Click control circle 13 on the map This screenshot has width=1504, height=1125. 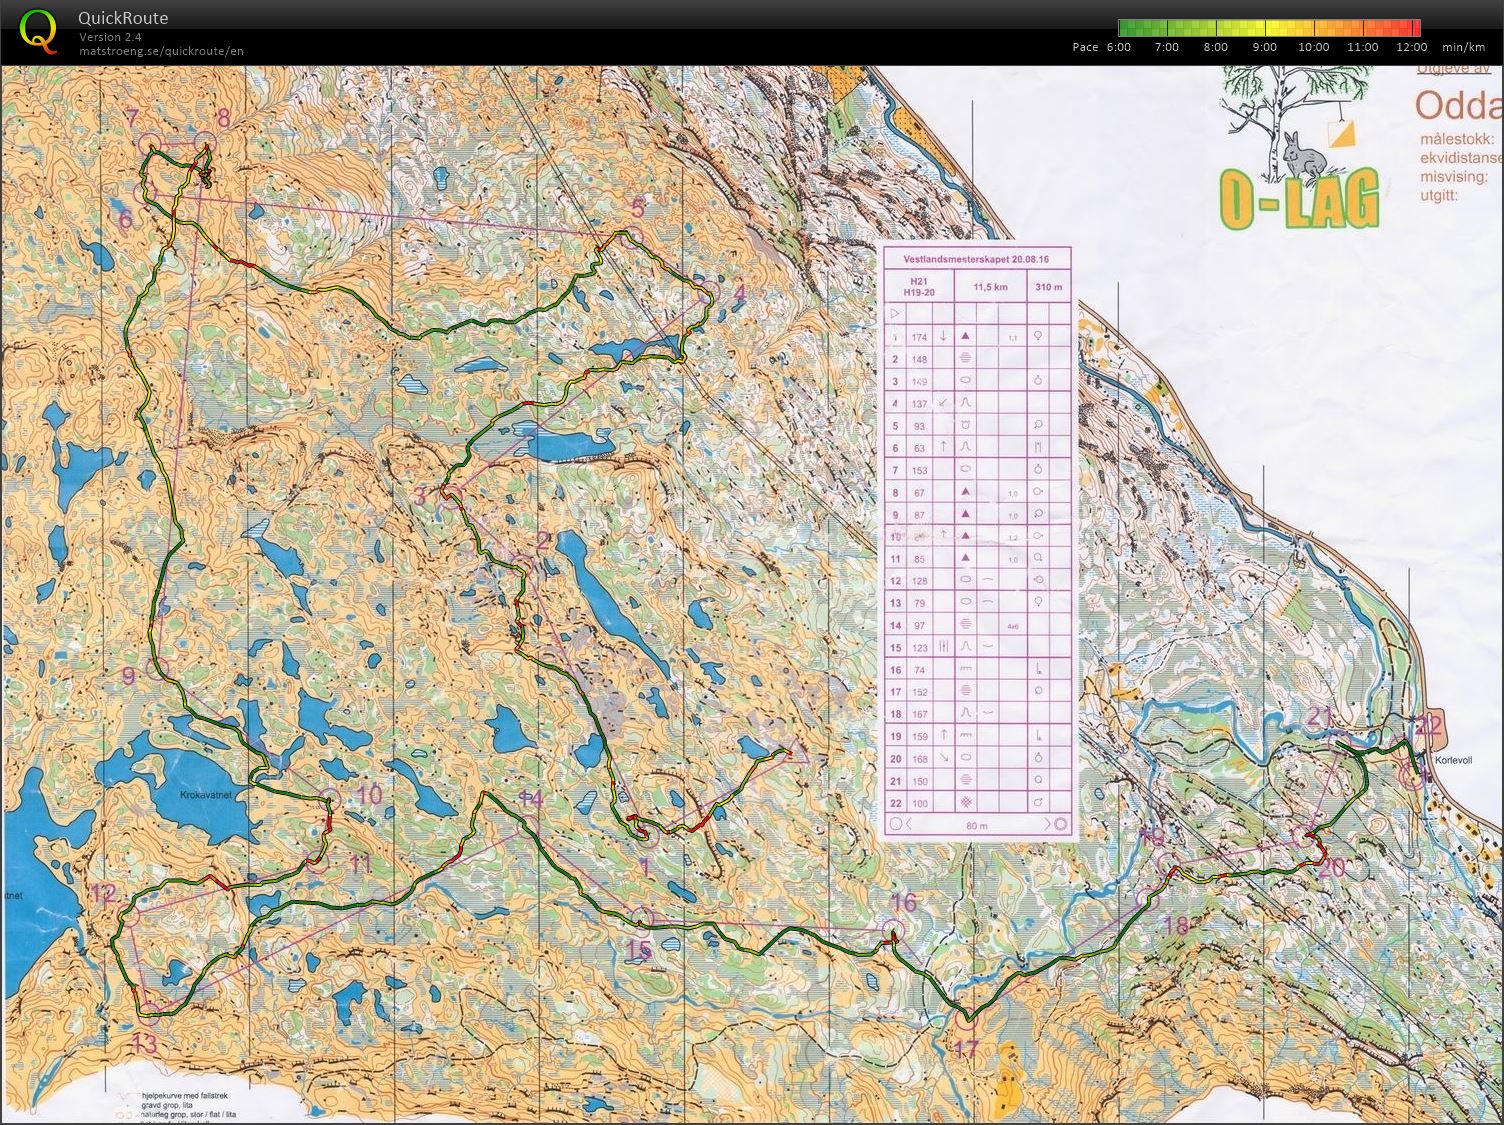tap(147, 1011)
